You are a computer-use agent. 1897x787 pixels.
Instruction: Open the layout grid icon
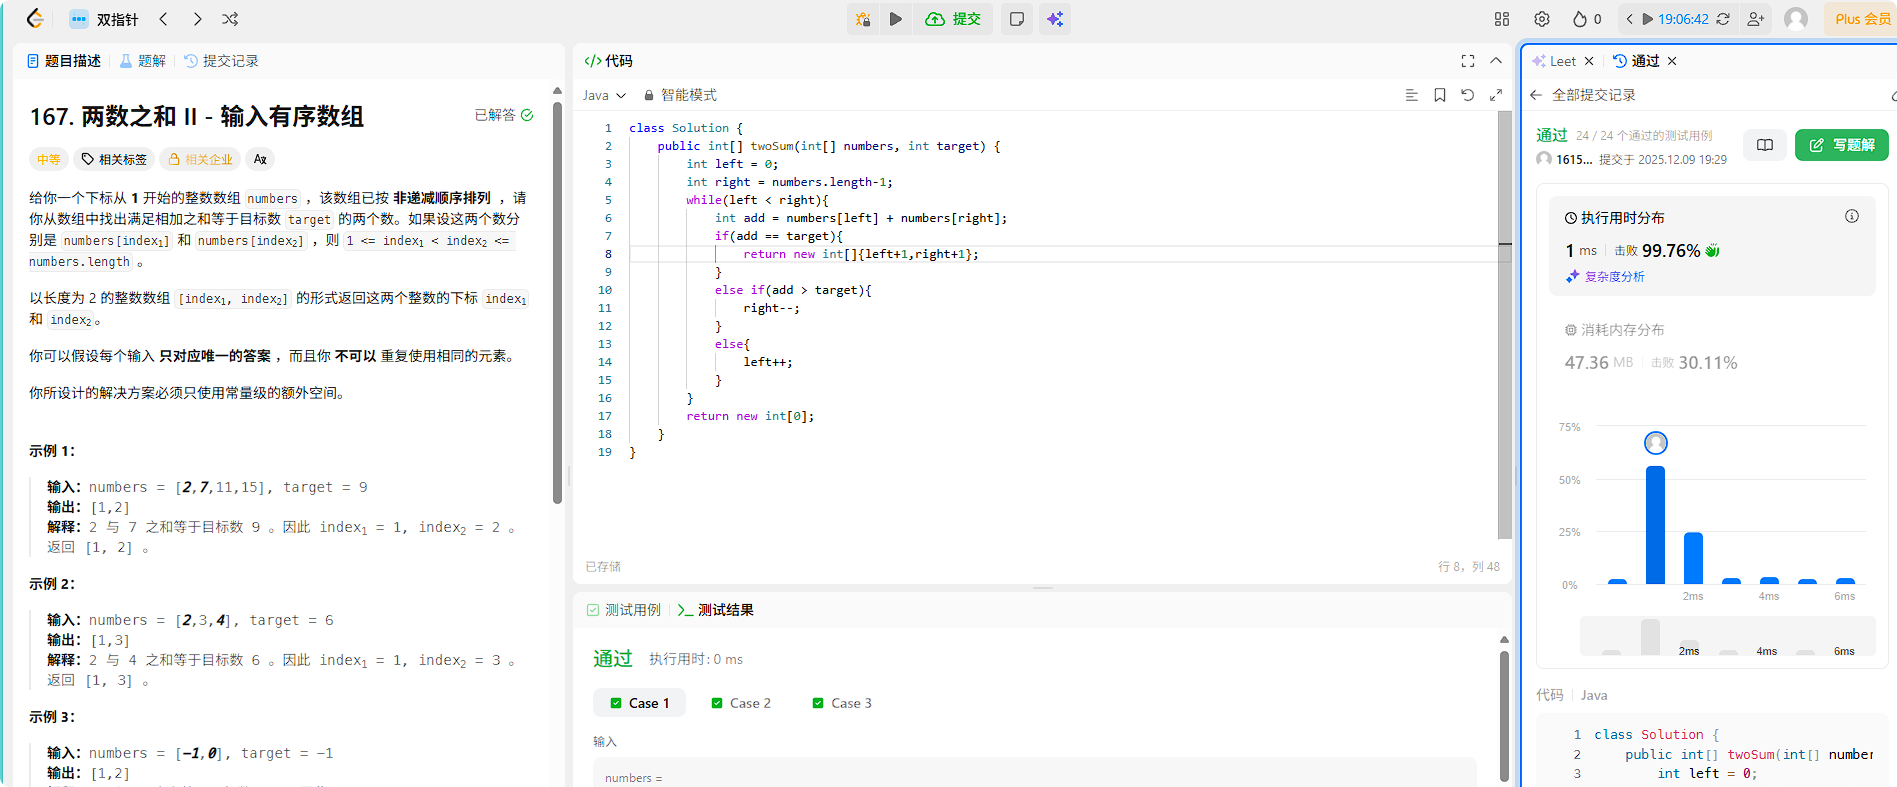[x=1502, y=19]
